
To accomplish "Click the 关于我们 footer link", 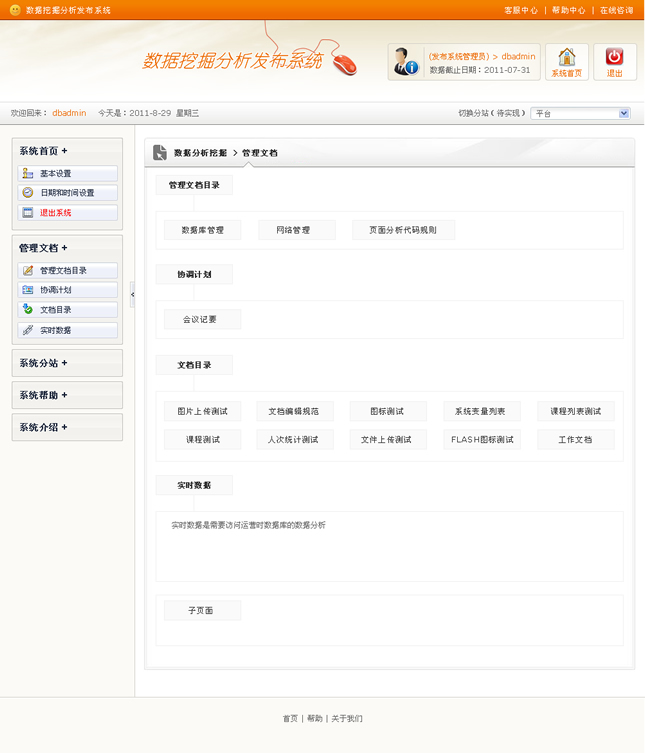I will coord(347,718).
